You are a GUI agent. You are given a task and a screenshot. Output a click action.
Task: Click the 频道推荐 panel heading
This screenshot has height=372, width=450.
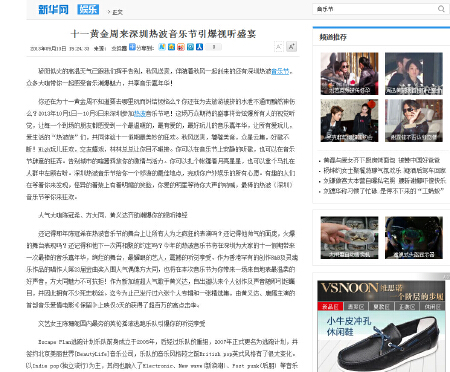[333, 37]
